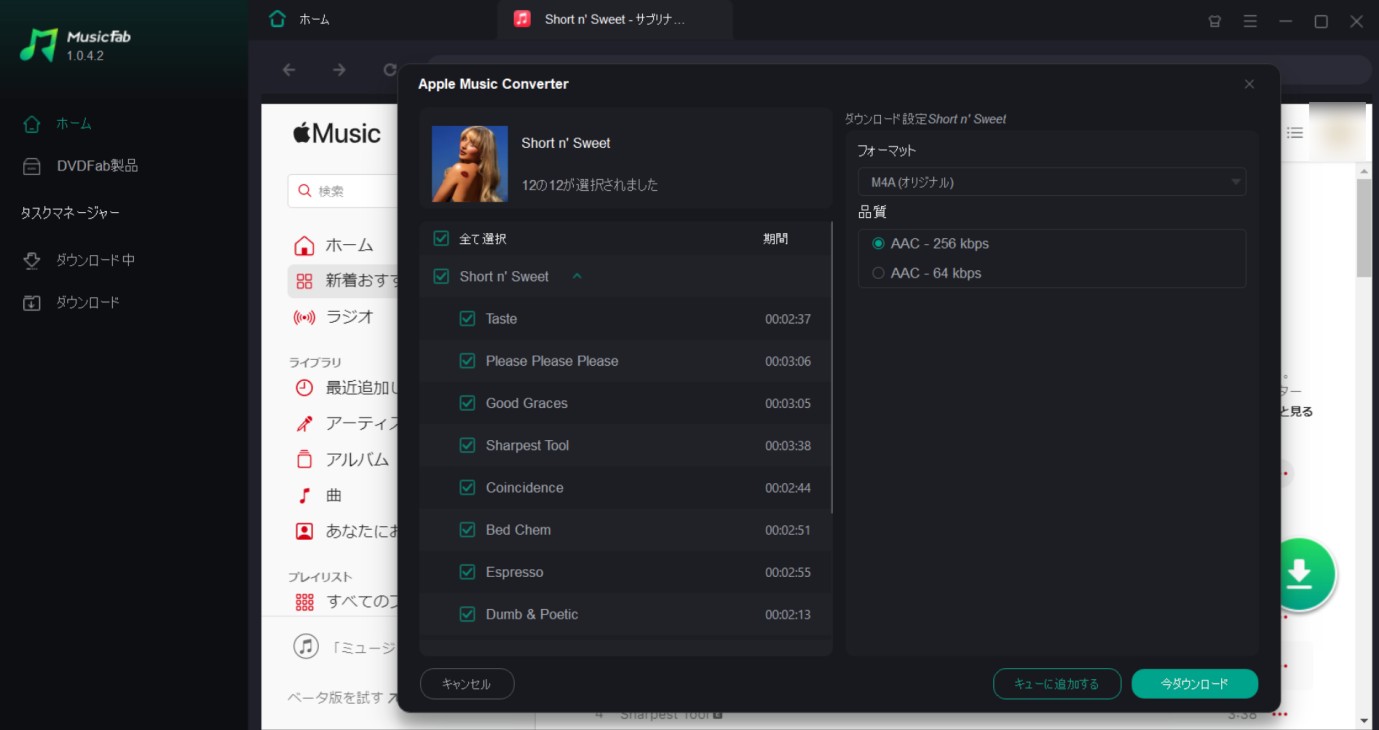Click the Apple Music logo
This screenshot has width=1379, height=730.
337,133
